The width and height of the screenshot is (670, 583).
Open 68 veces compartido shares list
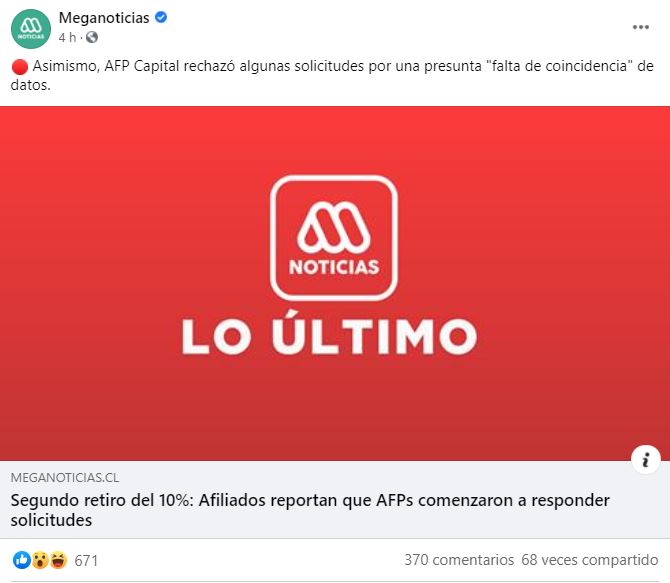[x=590, y=559]
